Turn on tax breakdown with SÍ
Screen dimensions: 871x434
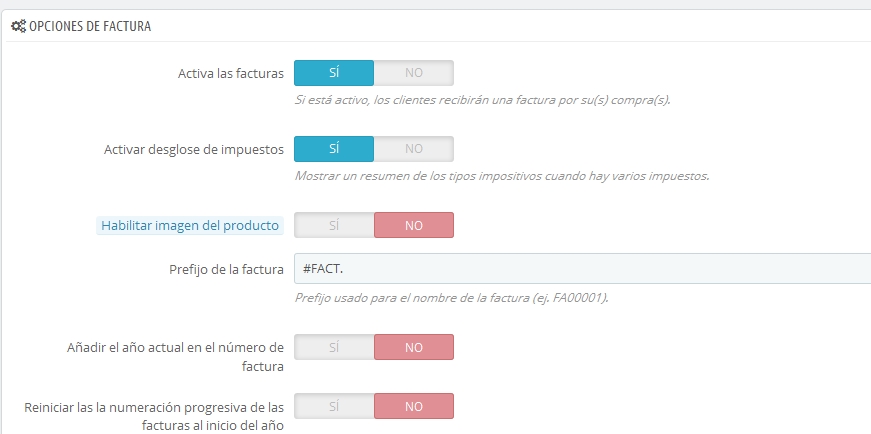334,149
